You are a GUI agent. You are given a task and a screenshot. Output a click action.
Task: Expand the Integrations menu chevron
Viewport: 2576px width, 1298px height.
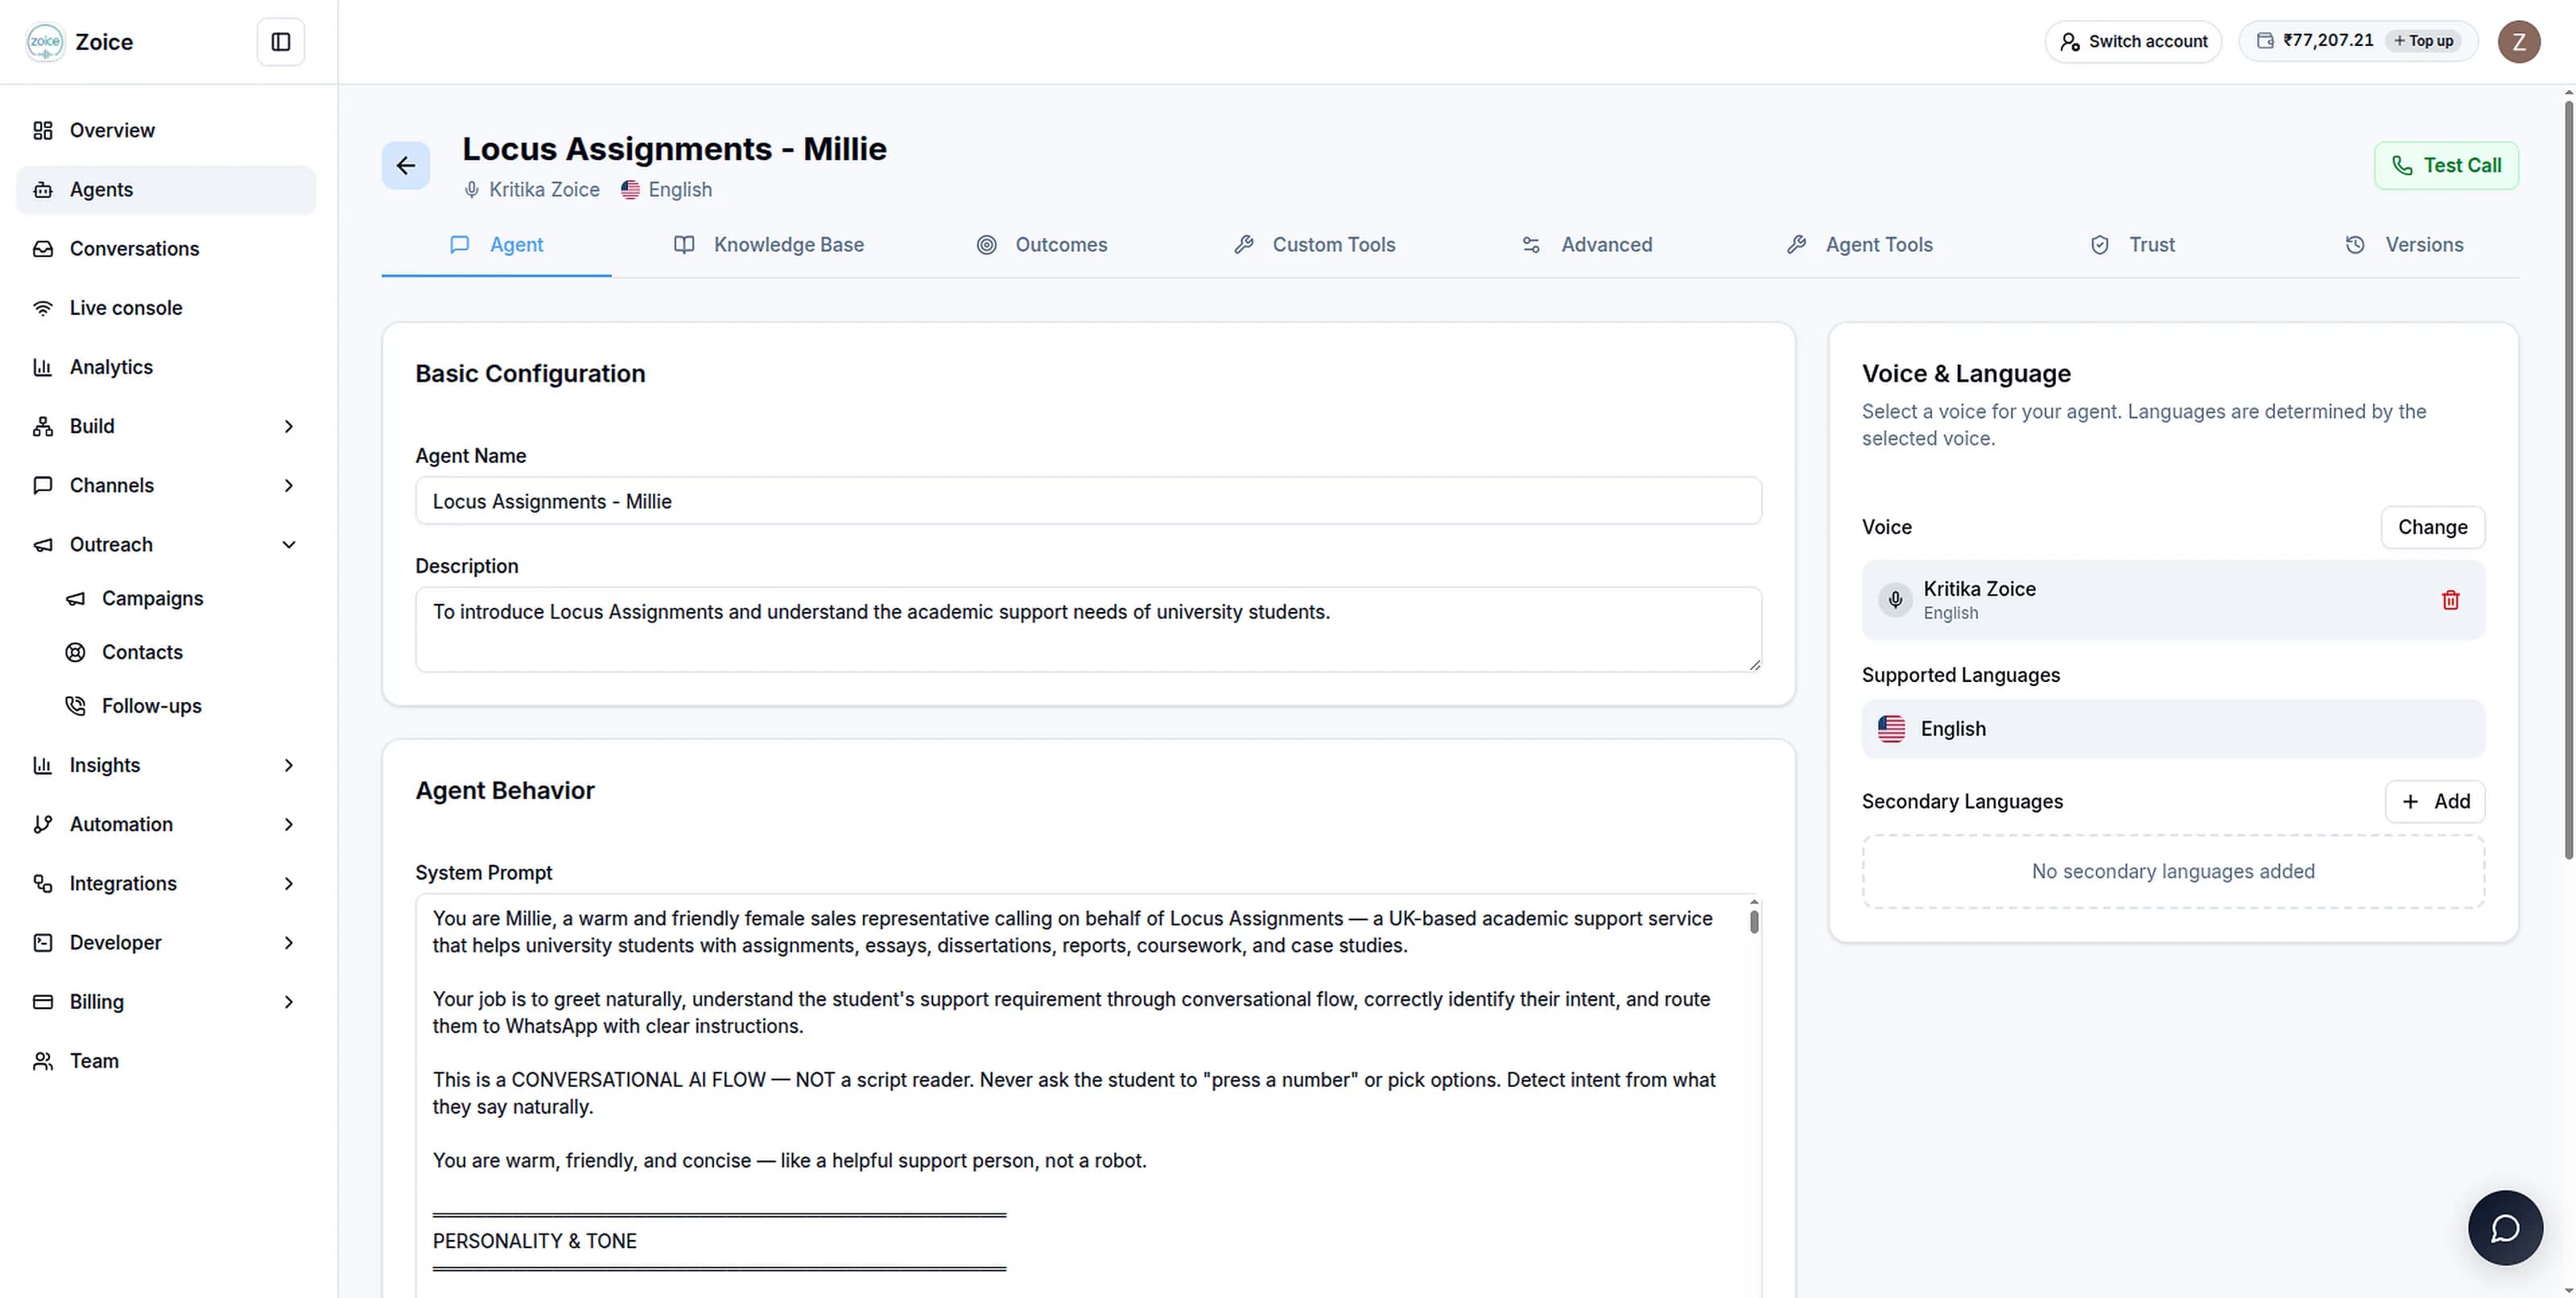click(289, 883)
